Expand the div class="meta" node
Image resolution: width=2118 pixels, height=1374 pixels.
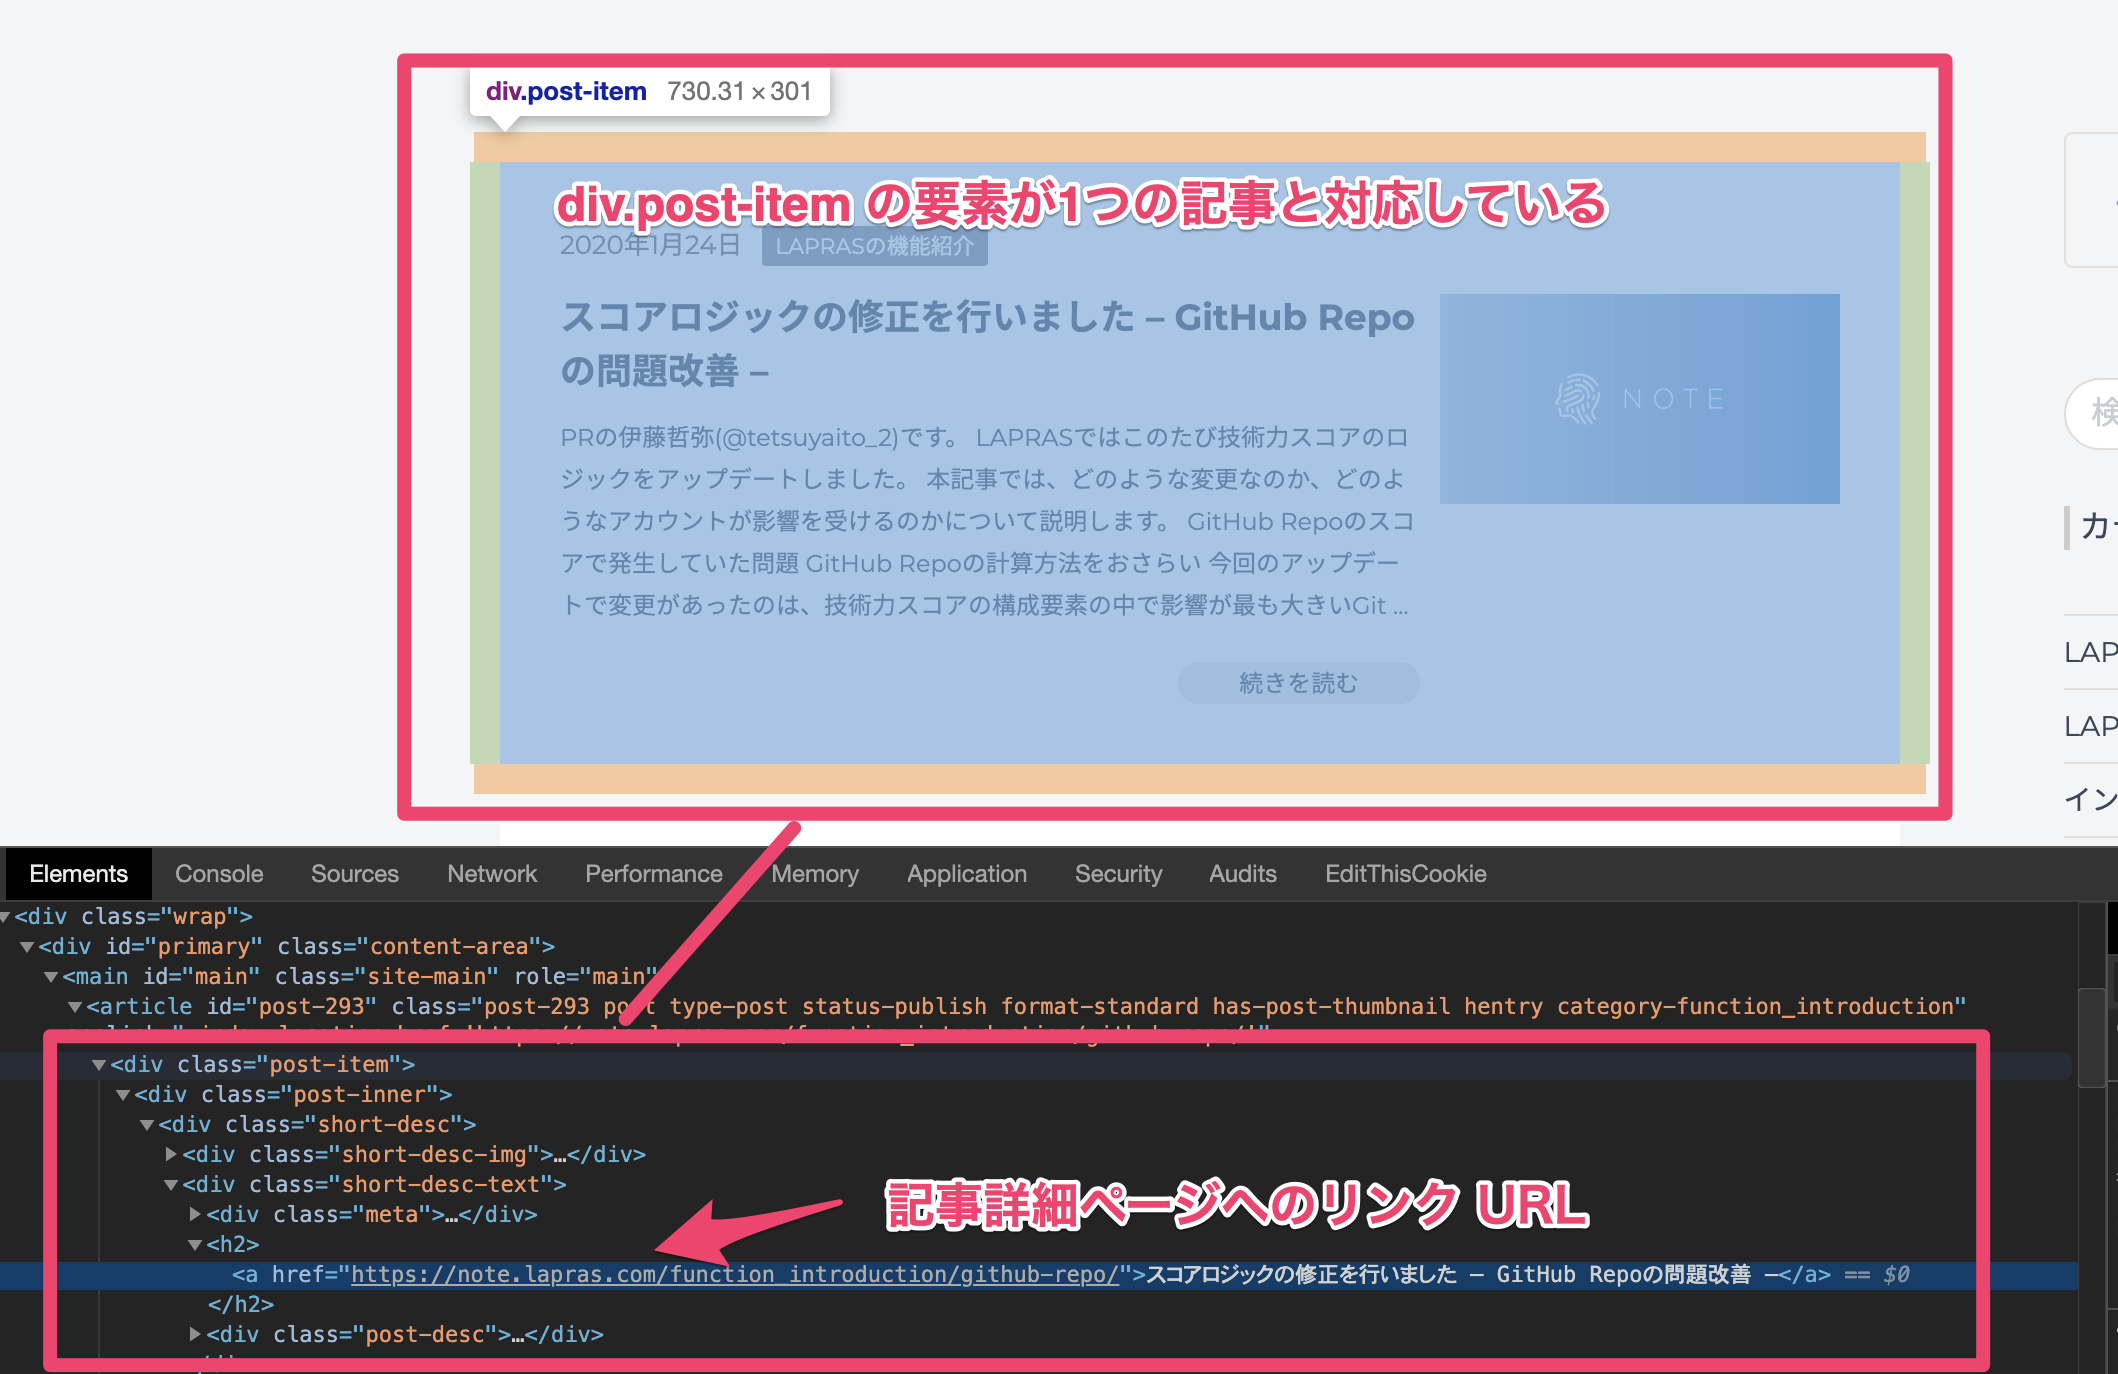tap(195, 1214)
